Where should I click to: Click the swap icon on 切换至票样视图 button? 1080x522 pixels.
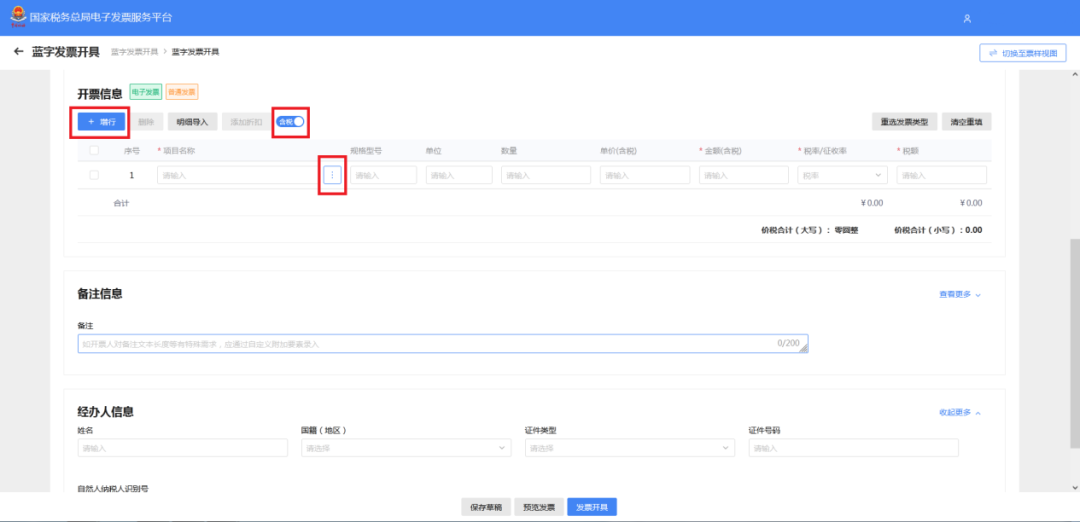click(993, 53)
